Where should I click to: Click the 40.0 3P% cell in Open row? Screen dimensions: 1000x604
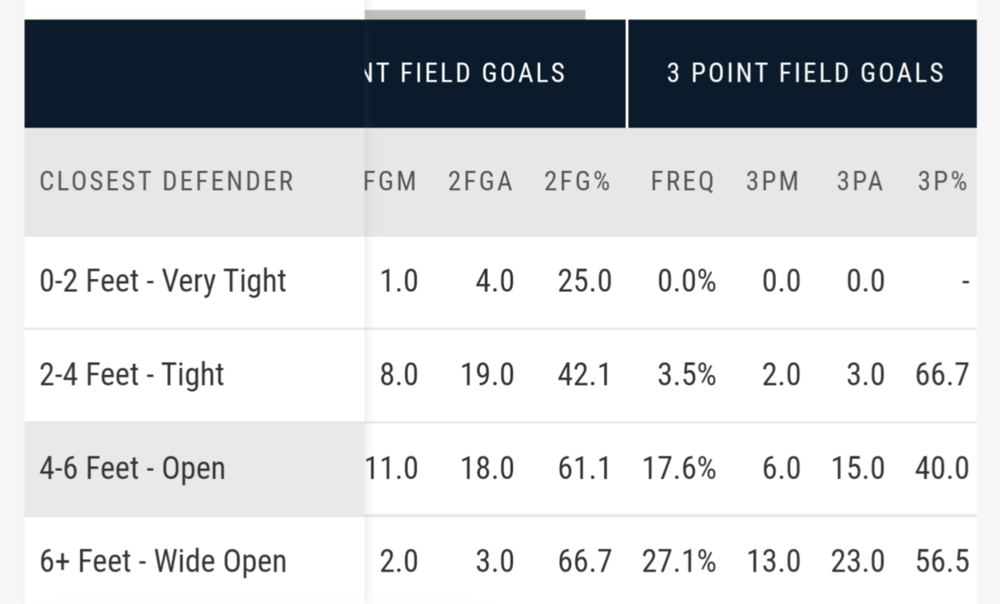(943, 468)
